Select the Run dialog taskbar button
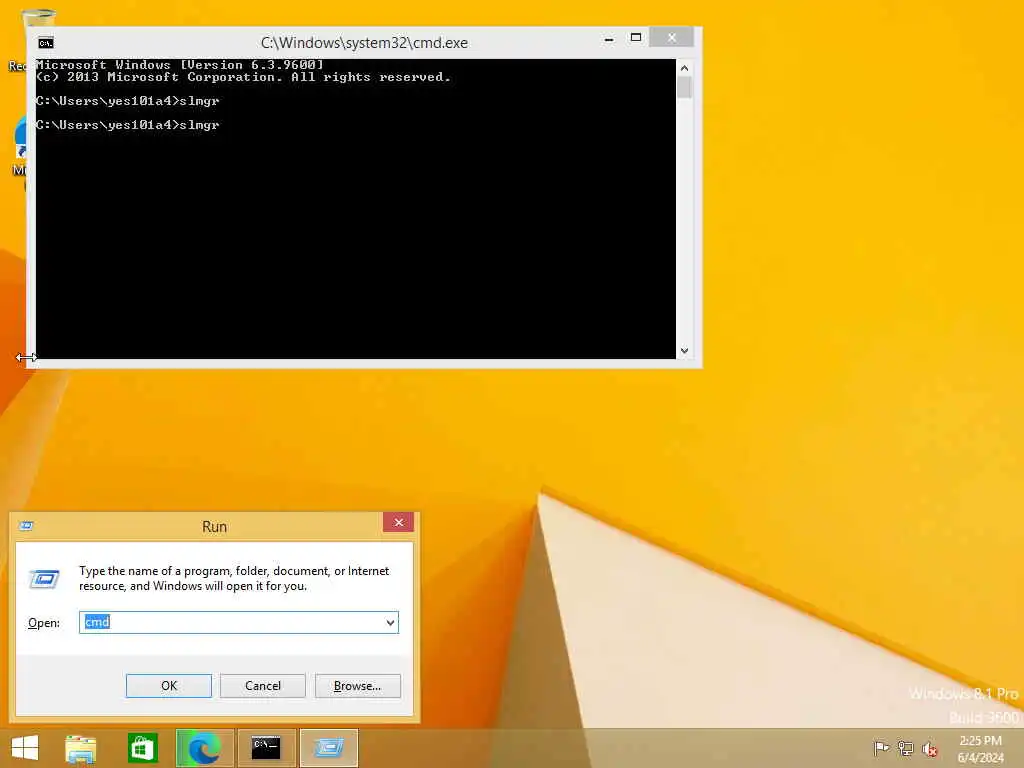 (328, 748)
